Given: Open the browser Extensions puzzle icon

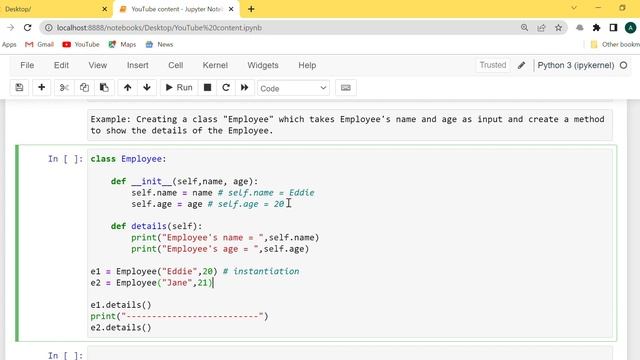Looking at the screenshot, I should (x=596, y=28).
